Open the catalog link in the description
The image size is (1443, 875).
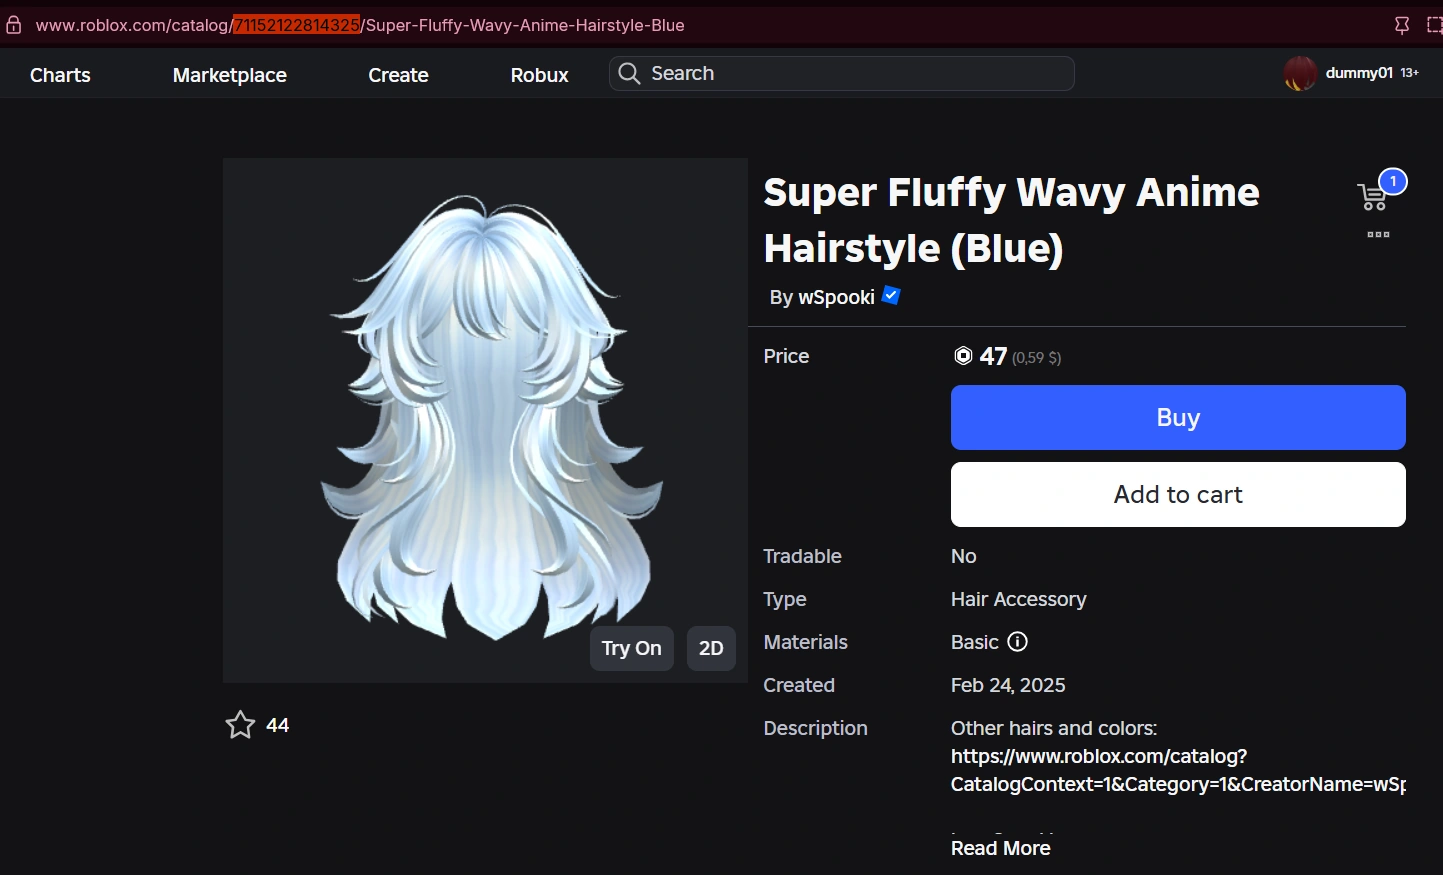tap(1178, 770)
